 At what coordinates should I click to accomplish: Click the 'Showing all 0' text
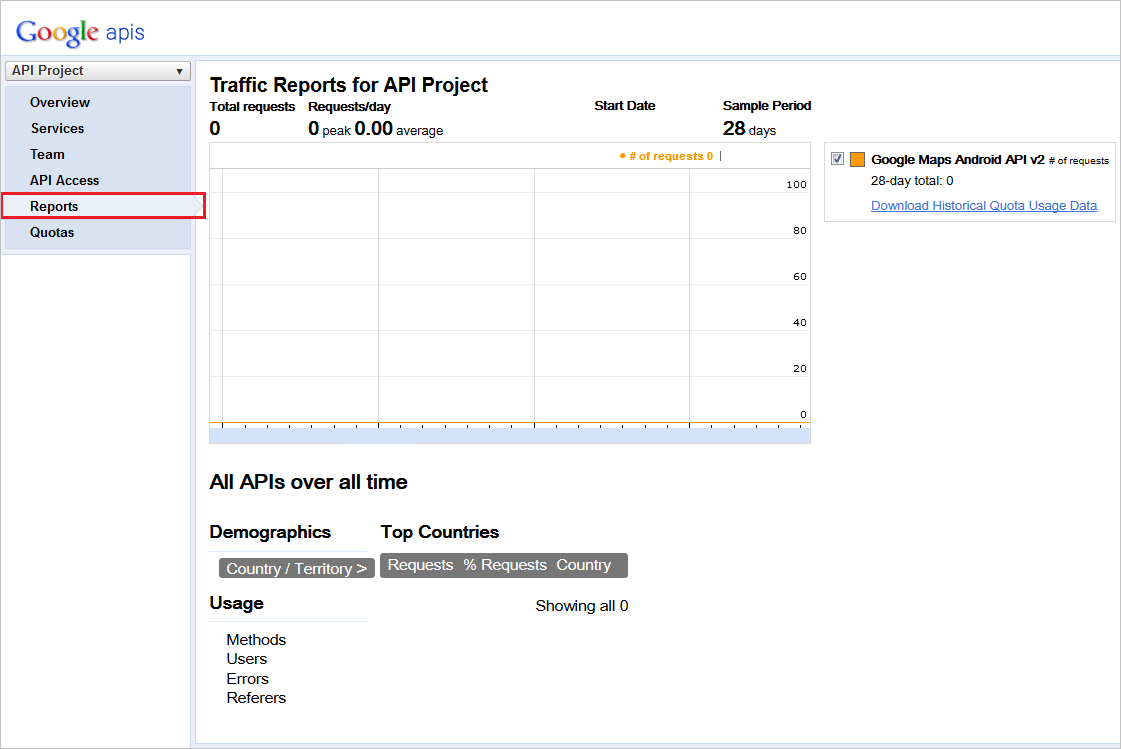pyautogui.click(x=582, y=606)
